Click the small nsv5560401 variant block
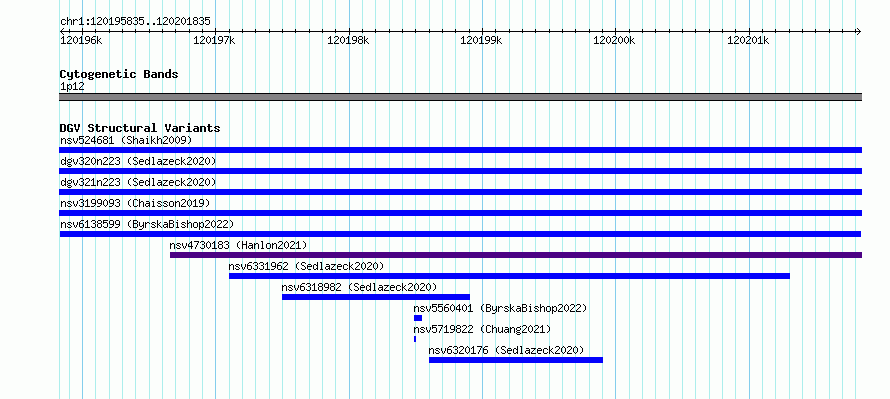890x399 pixels. [418, 318]
